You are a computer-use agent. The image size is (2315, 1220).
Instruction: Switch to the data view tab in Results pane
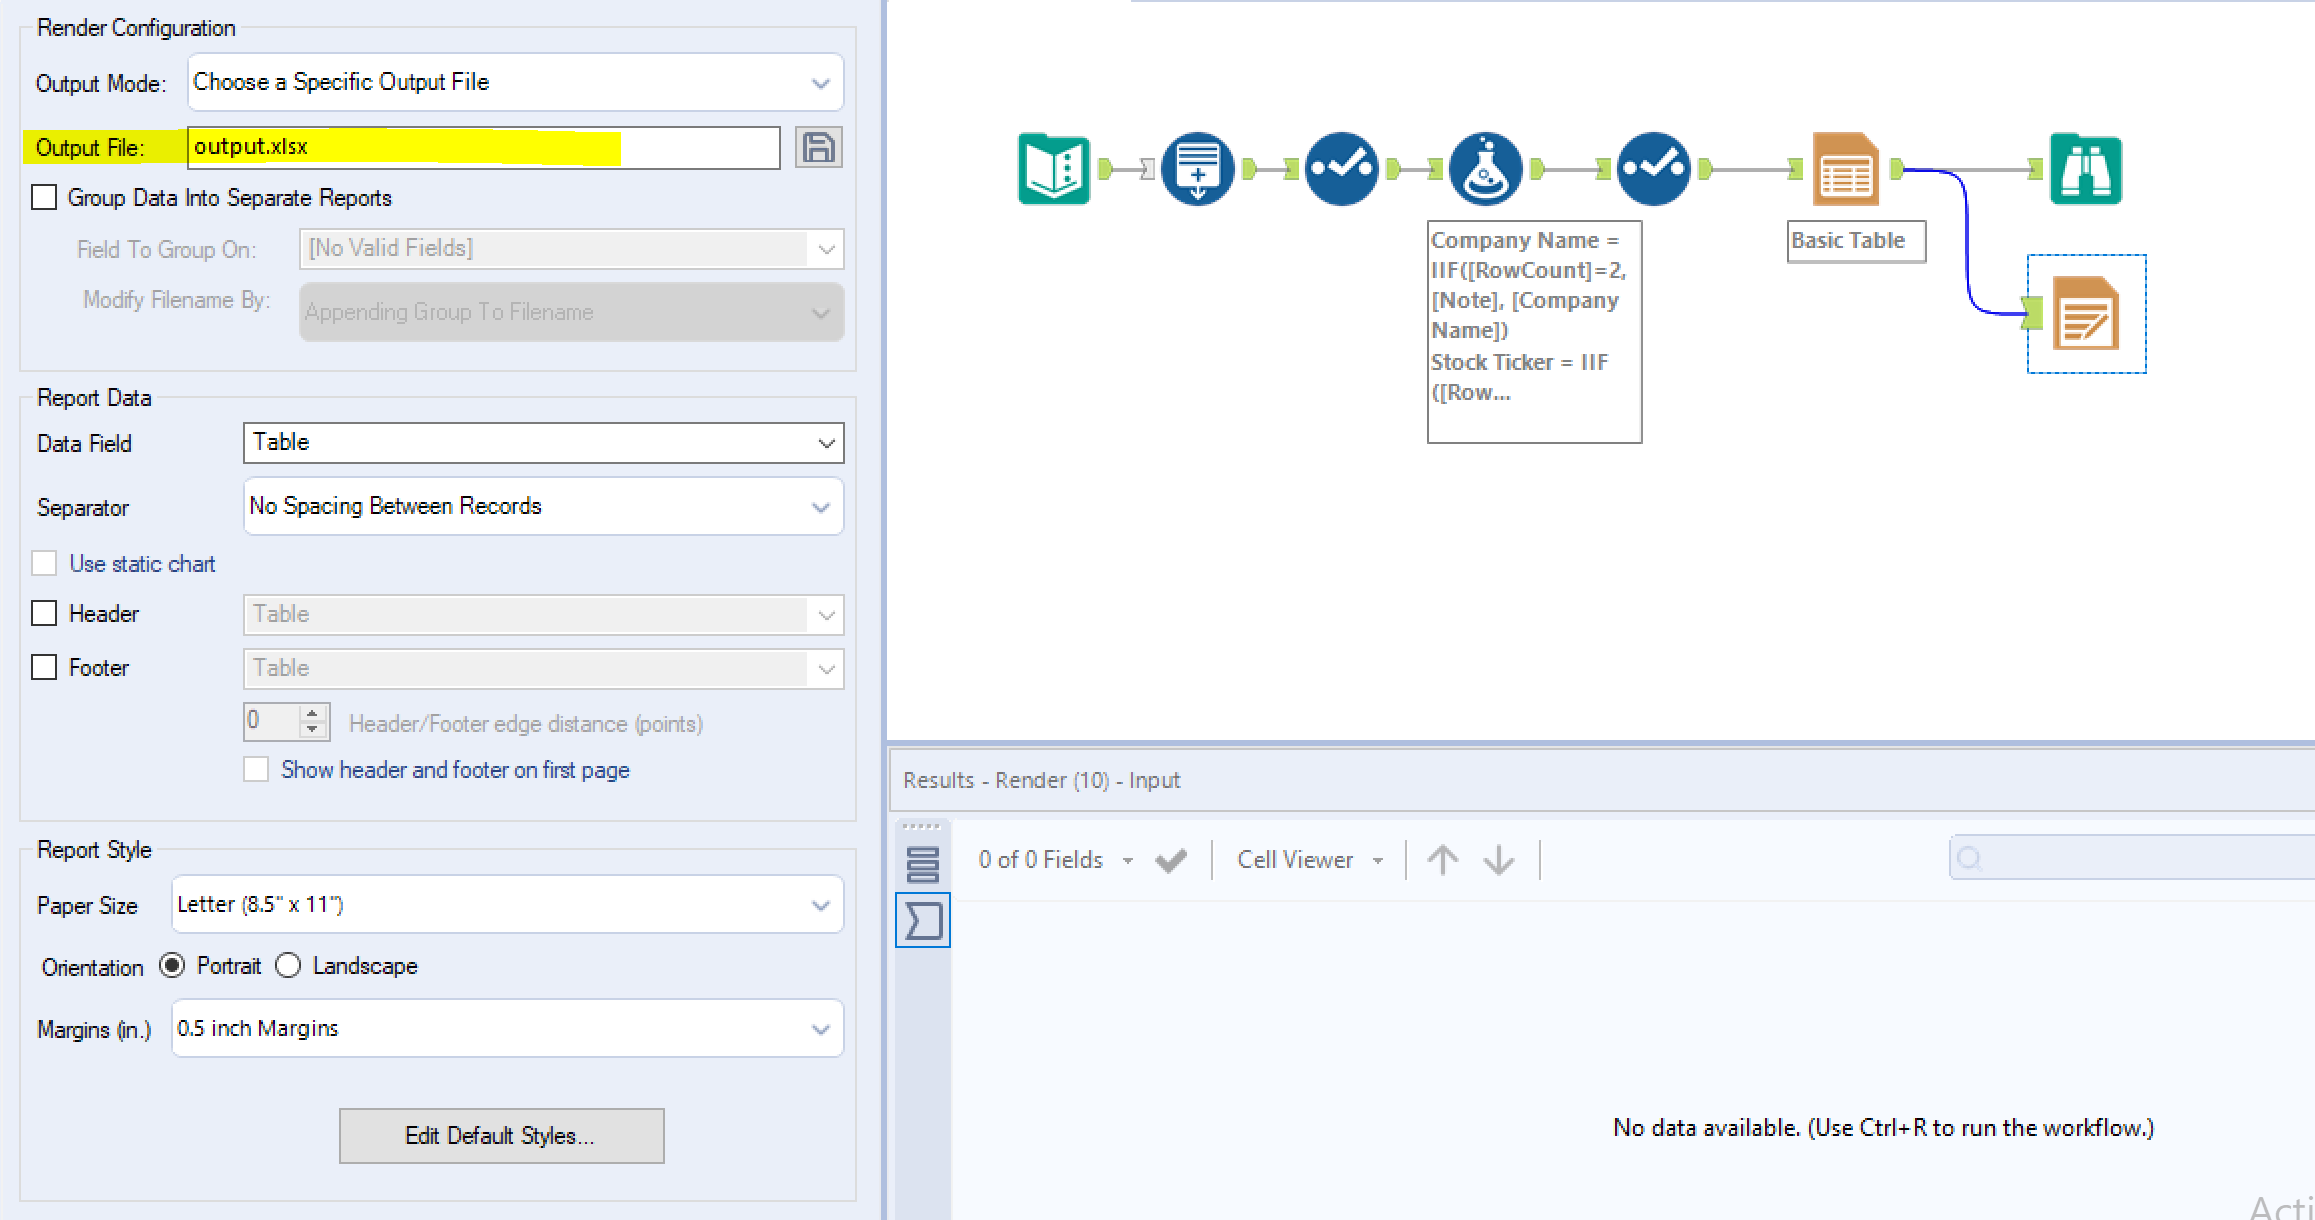(x=921, y=862)
